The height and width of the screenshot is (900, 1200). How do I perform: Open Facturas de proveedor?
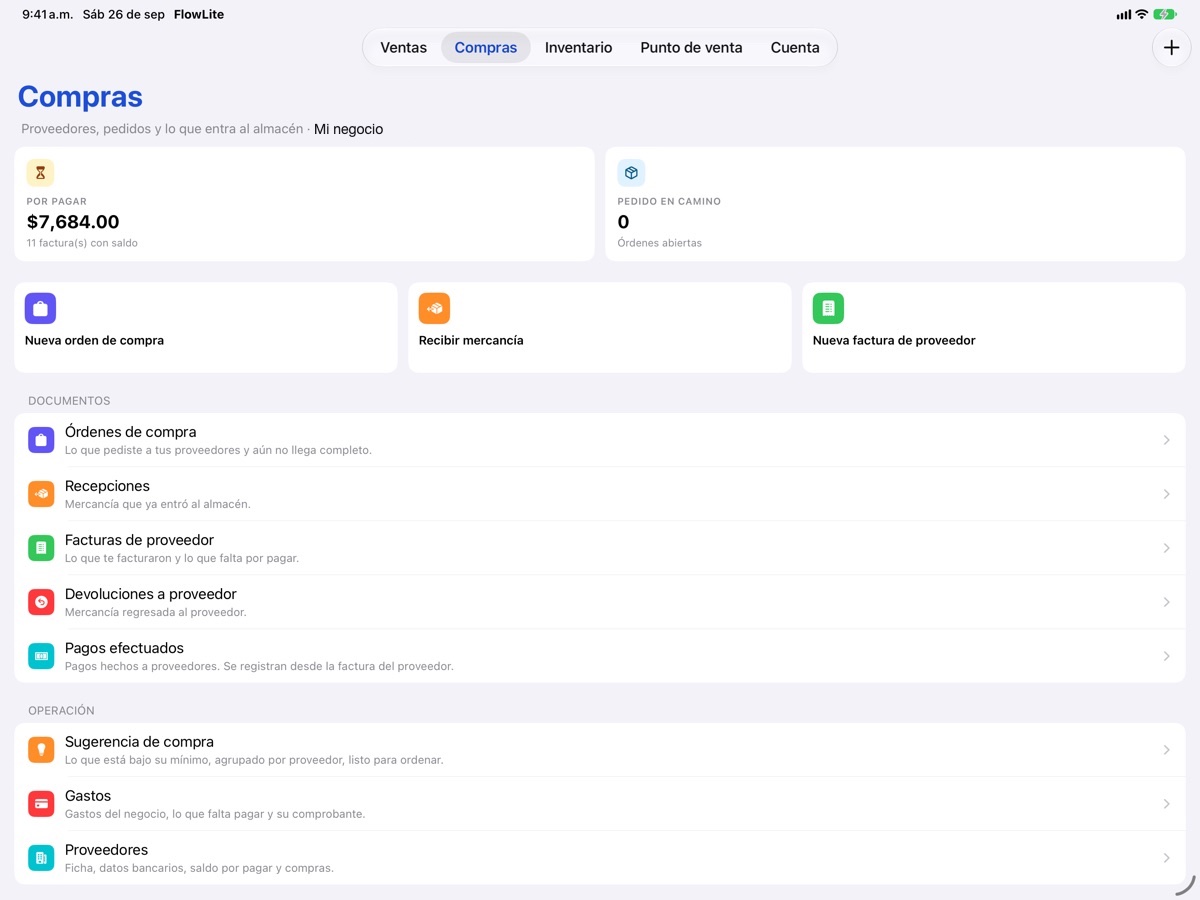pyautogui.click(x=600, y=548)
